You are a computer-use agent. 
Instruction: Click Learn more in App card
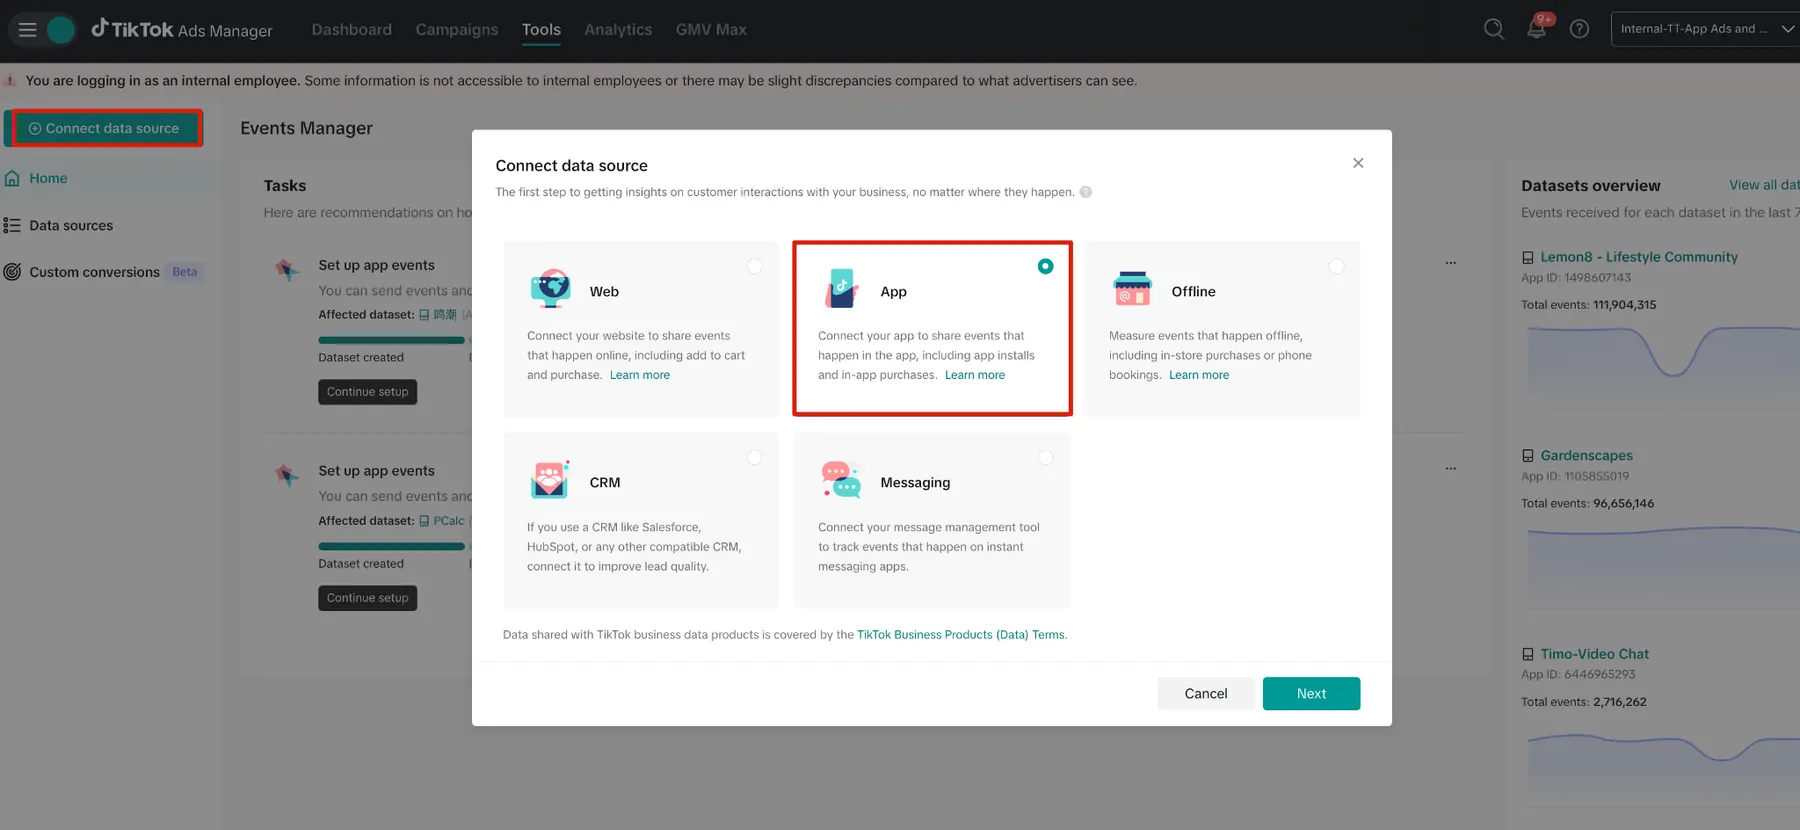(975, 375)
